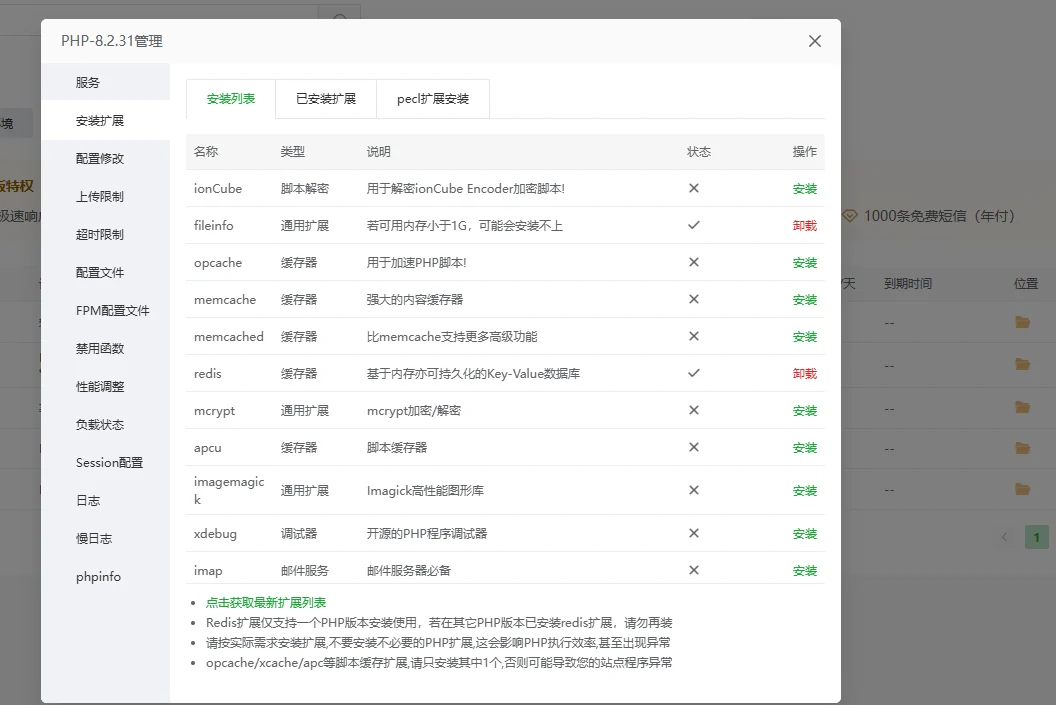The height and width of the screenshot is (705, 1056).
Task: Install the ionCube extension
Action: [804, 189]
